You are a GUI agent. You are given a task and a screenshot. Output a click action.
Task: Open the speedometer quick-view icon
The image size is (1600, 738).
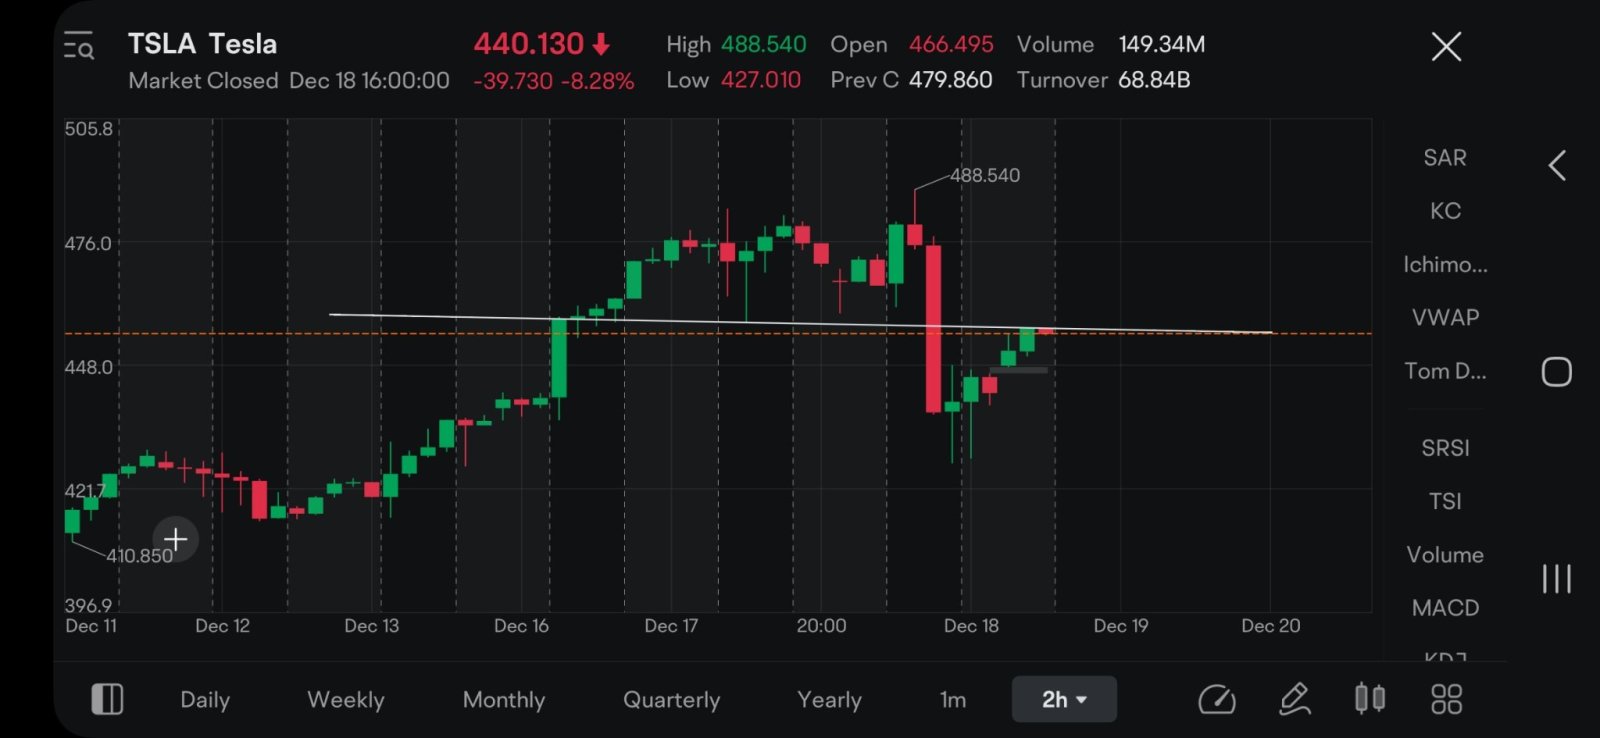1217,699
